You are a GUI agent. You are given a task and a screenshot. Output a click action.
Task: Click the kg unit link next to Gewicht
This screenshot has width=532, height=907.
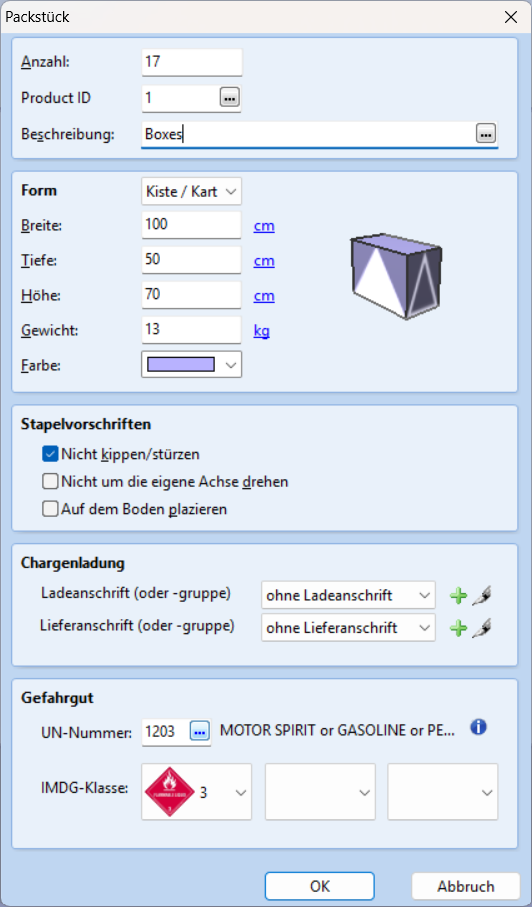(x=261, y=331)
